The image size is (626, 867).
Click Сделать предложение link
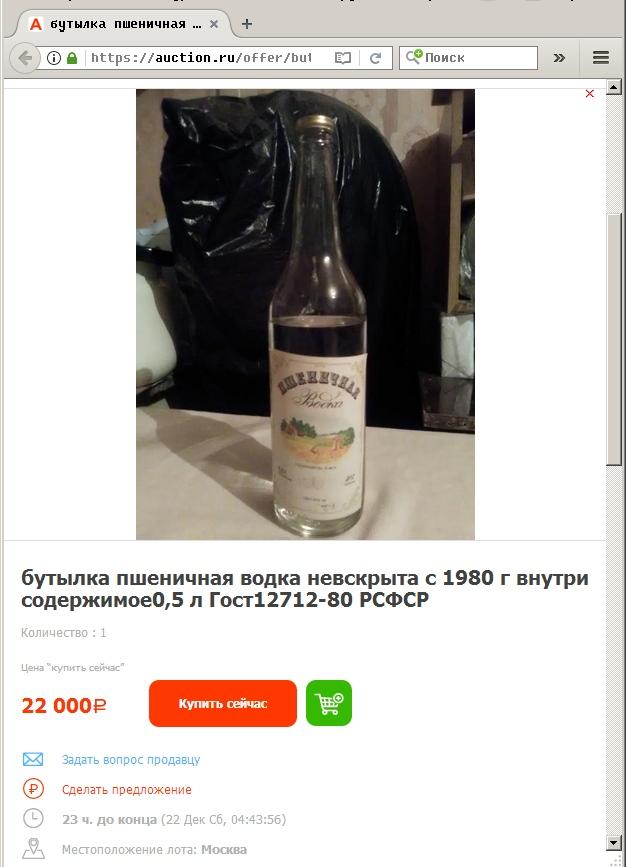pyautogui.click(x=127, y=790)
